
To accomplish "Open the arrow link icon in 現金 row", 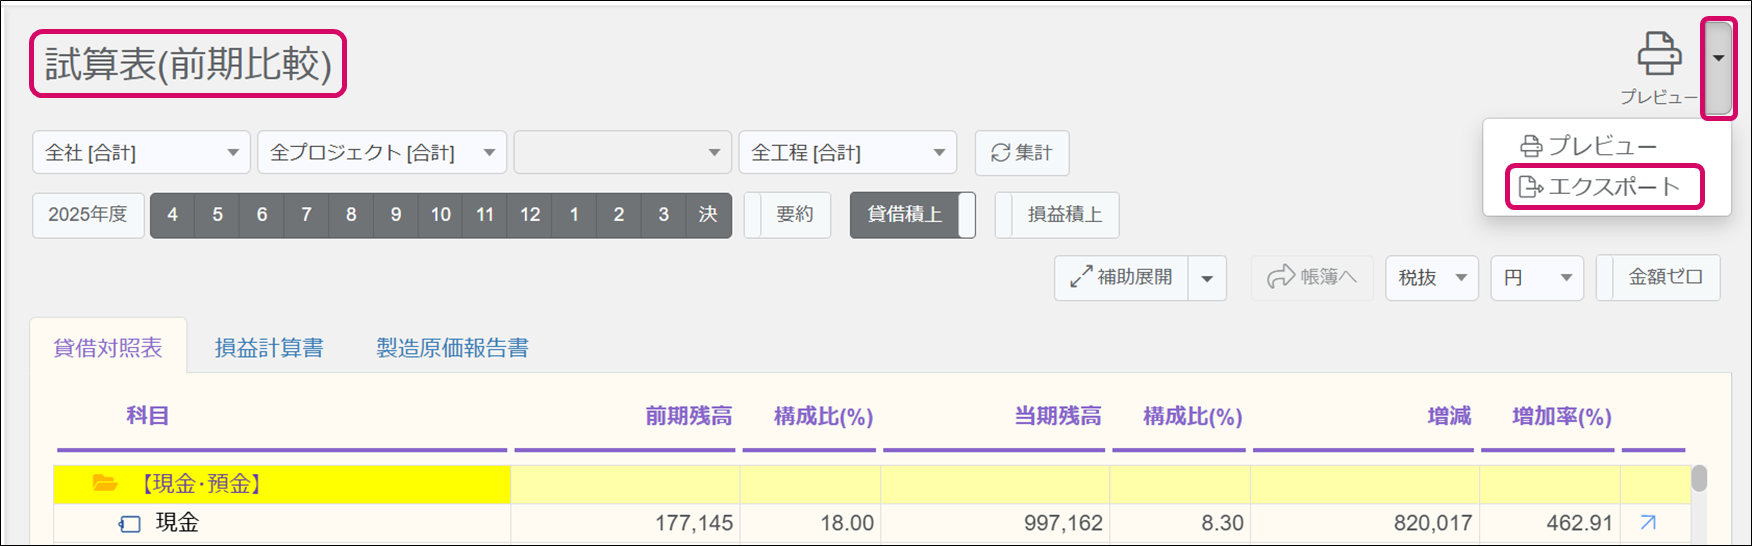I will coord(1648,522).
